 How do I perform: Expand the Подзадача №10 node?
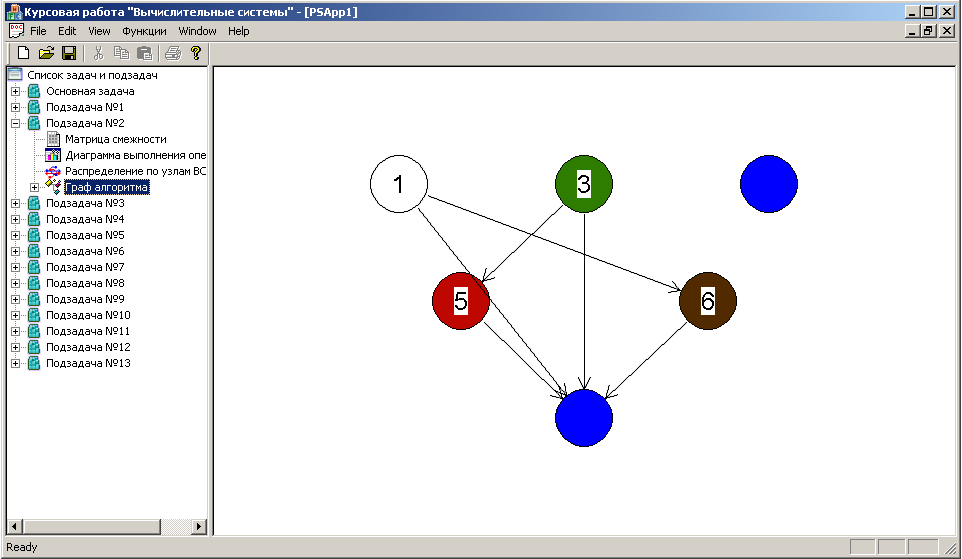[15, 315]
